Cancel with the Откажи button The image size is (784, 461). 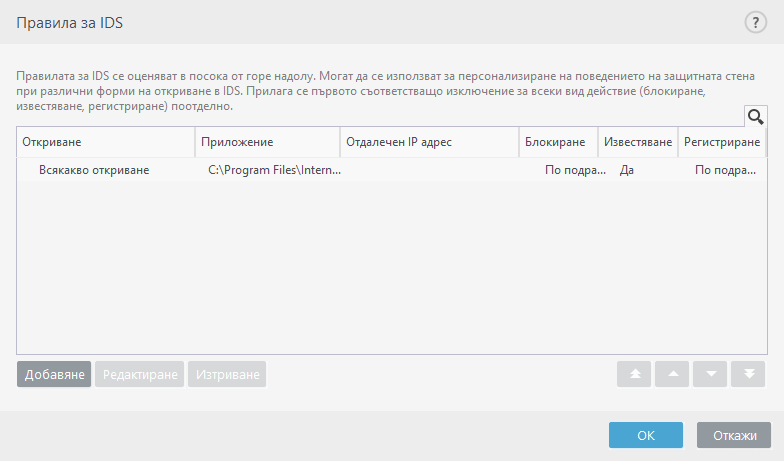tap(734, 435)
